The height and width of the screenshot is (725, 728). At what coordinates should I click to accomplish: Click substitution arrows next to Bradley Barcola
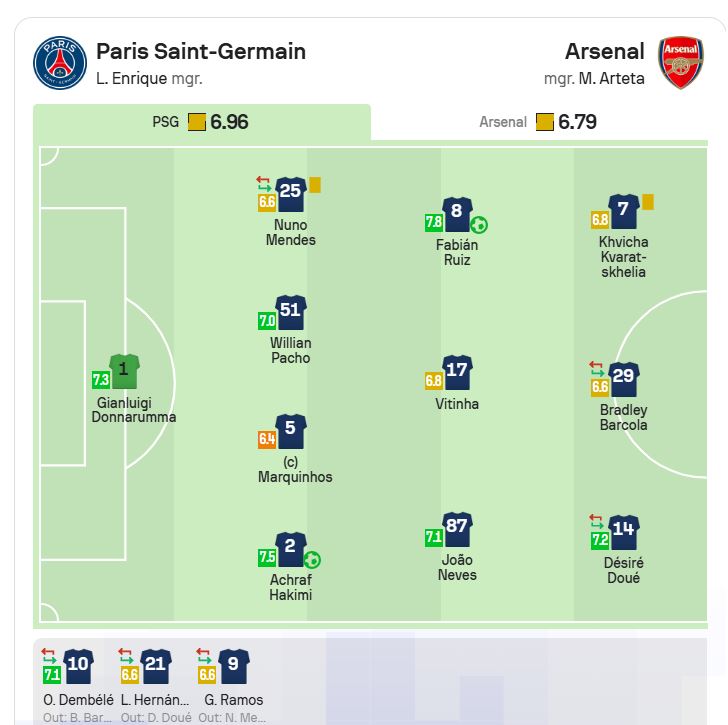point(596,369)
